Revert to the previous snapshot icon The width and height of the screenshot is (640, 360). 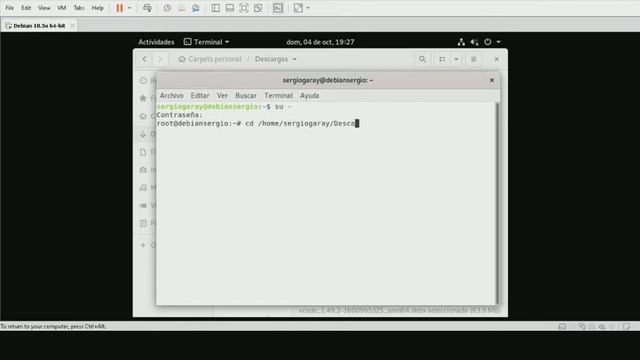[x=182, y=8]
